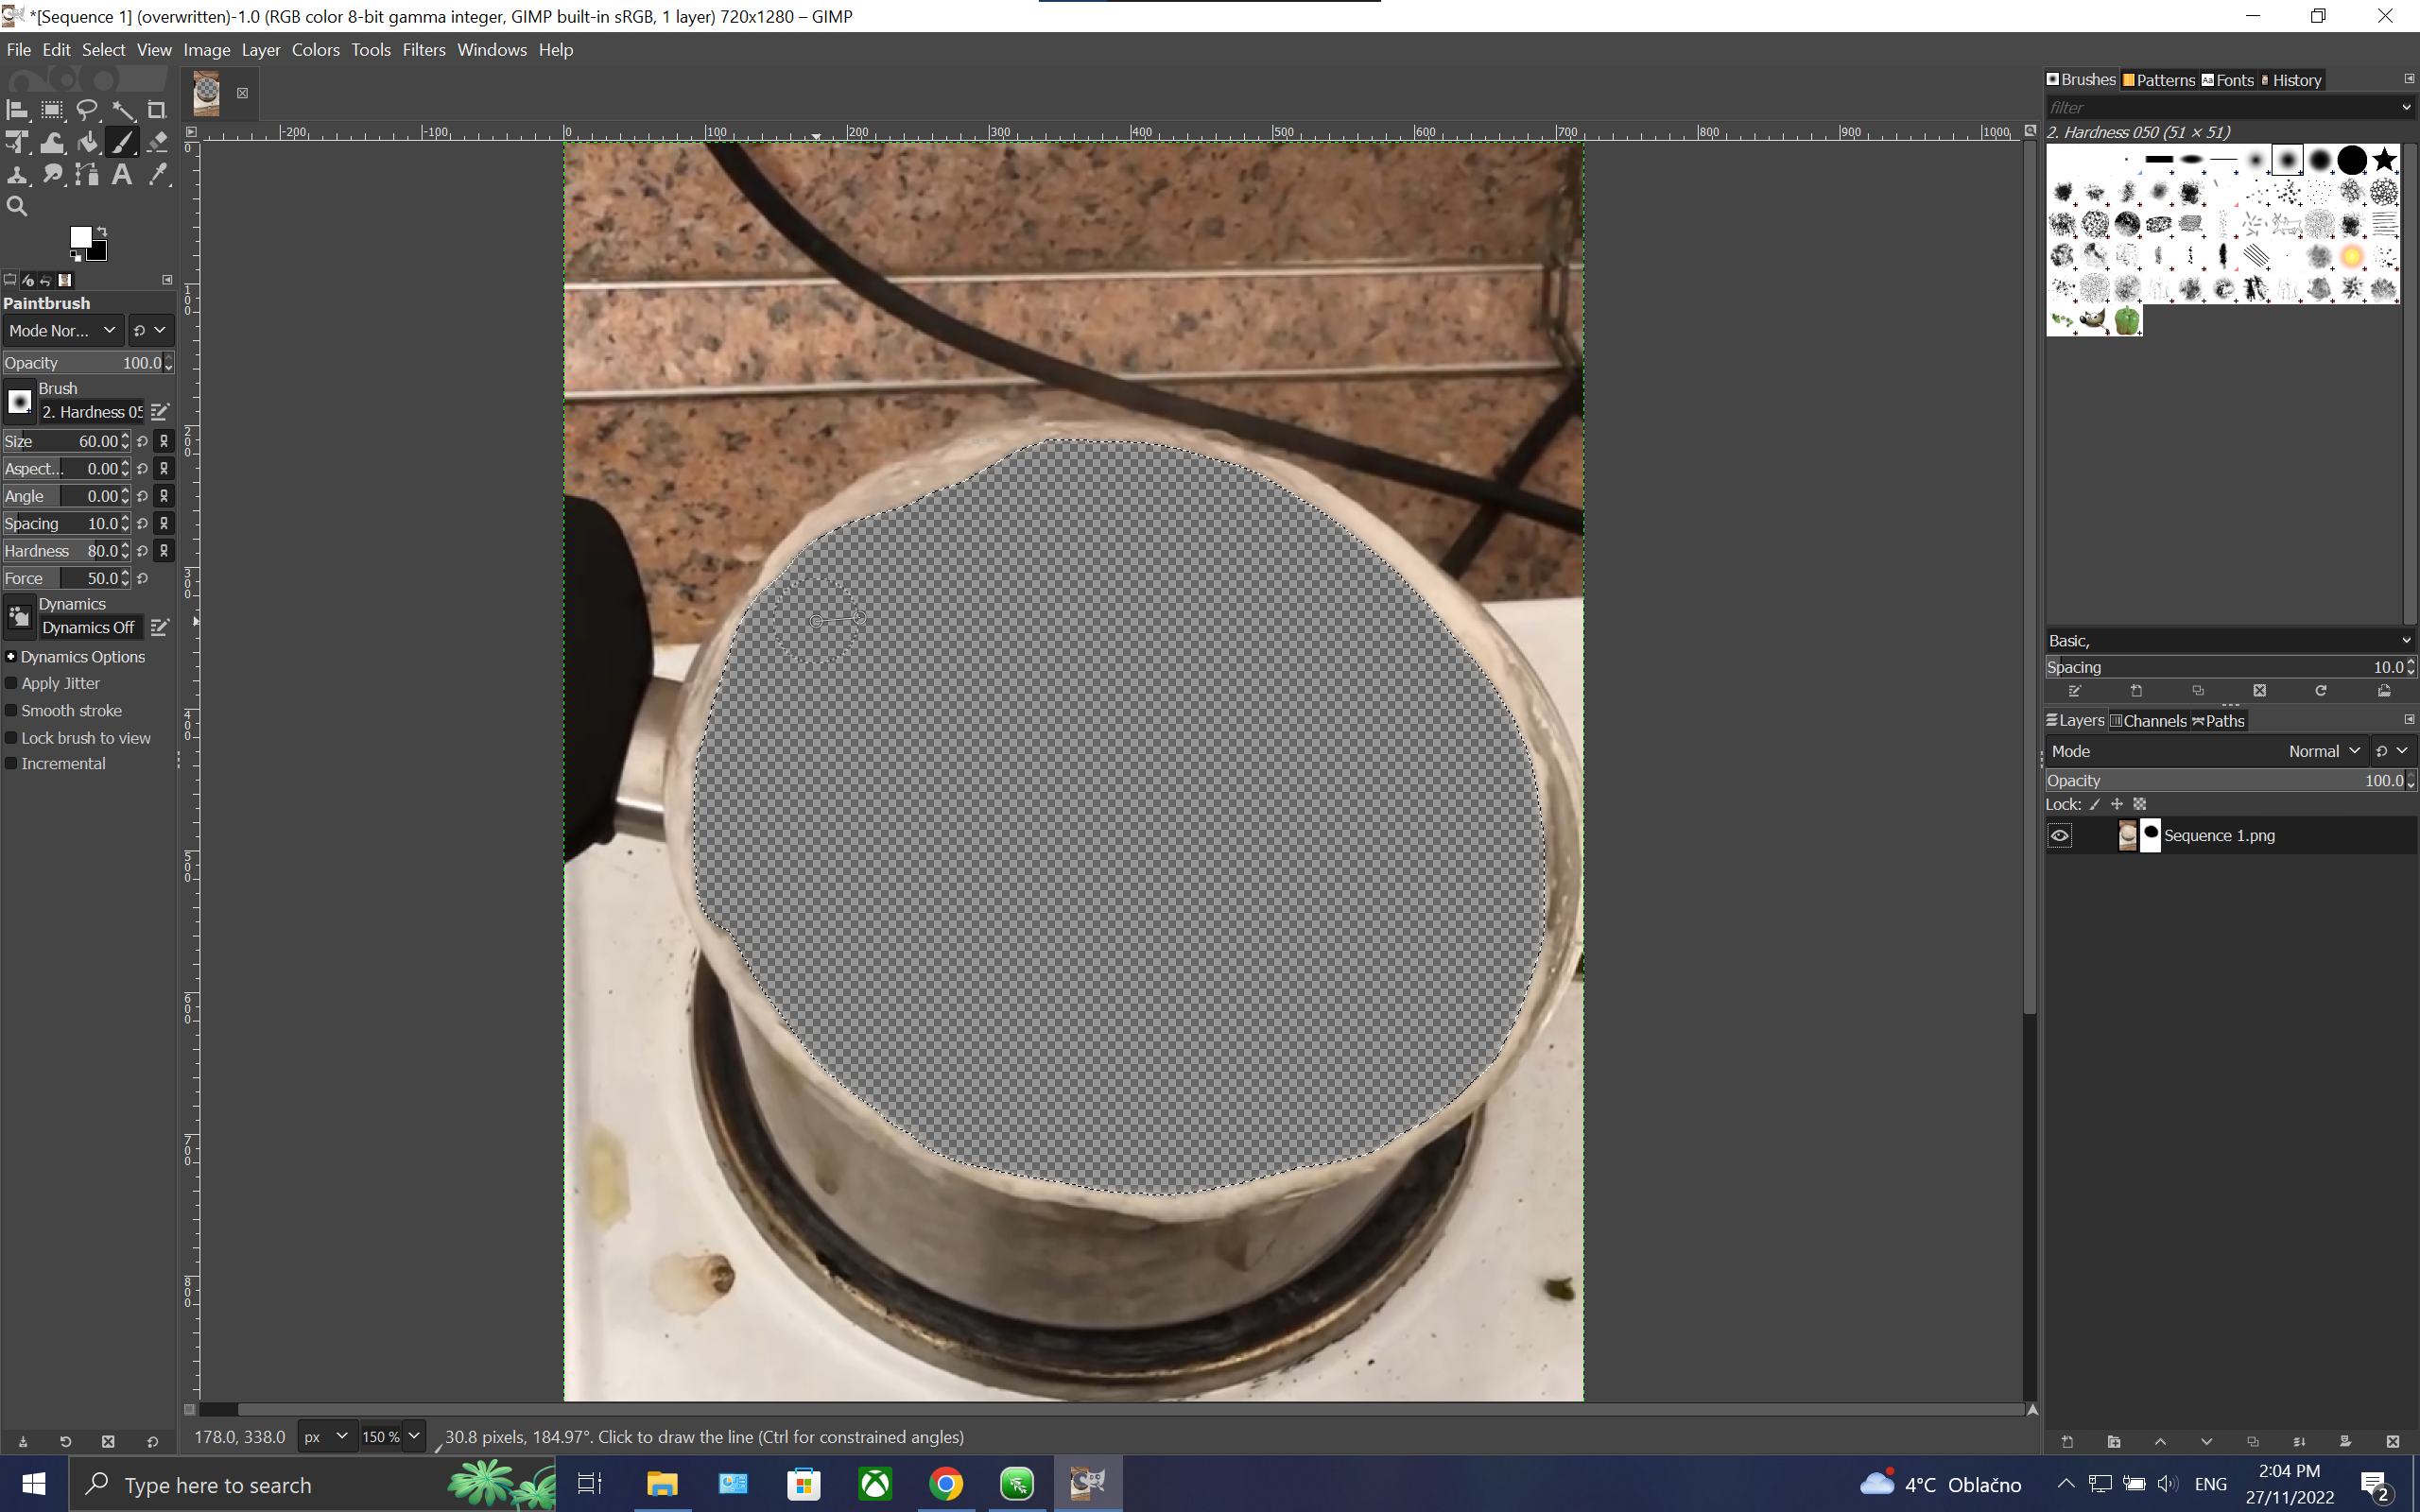Select the Color Picker tool

(157, 174)
